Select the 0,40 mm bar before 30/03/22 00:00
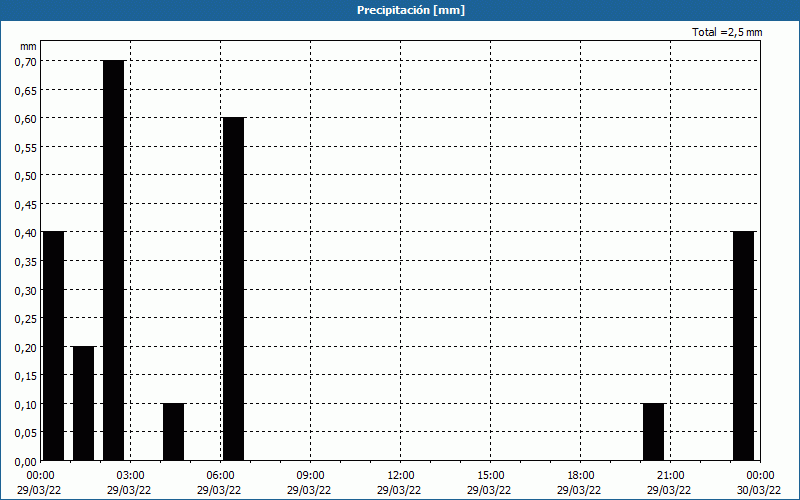The width and height of the screenshot is (800, 500). coord(743,346)
